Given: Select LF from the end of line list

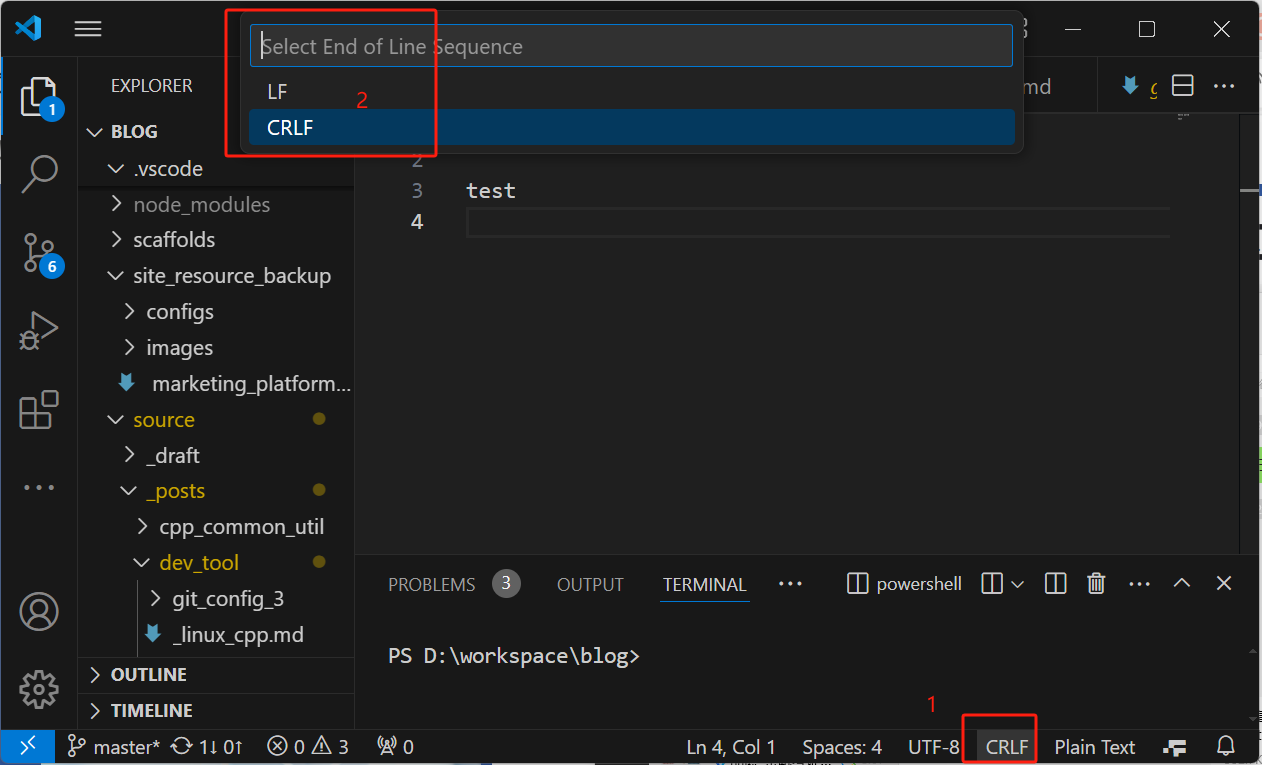Looking at the screenshot, I should 278,91.
